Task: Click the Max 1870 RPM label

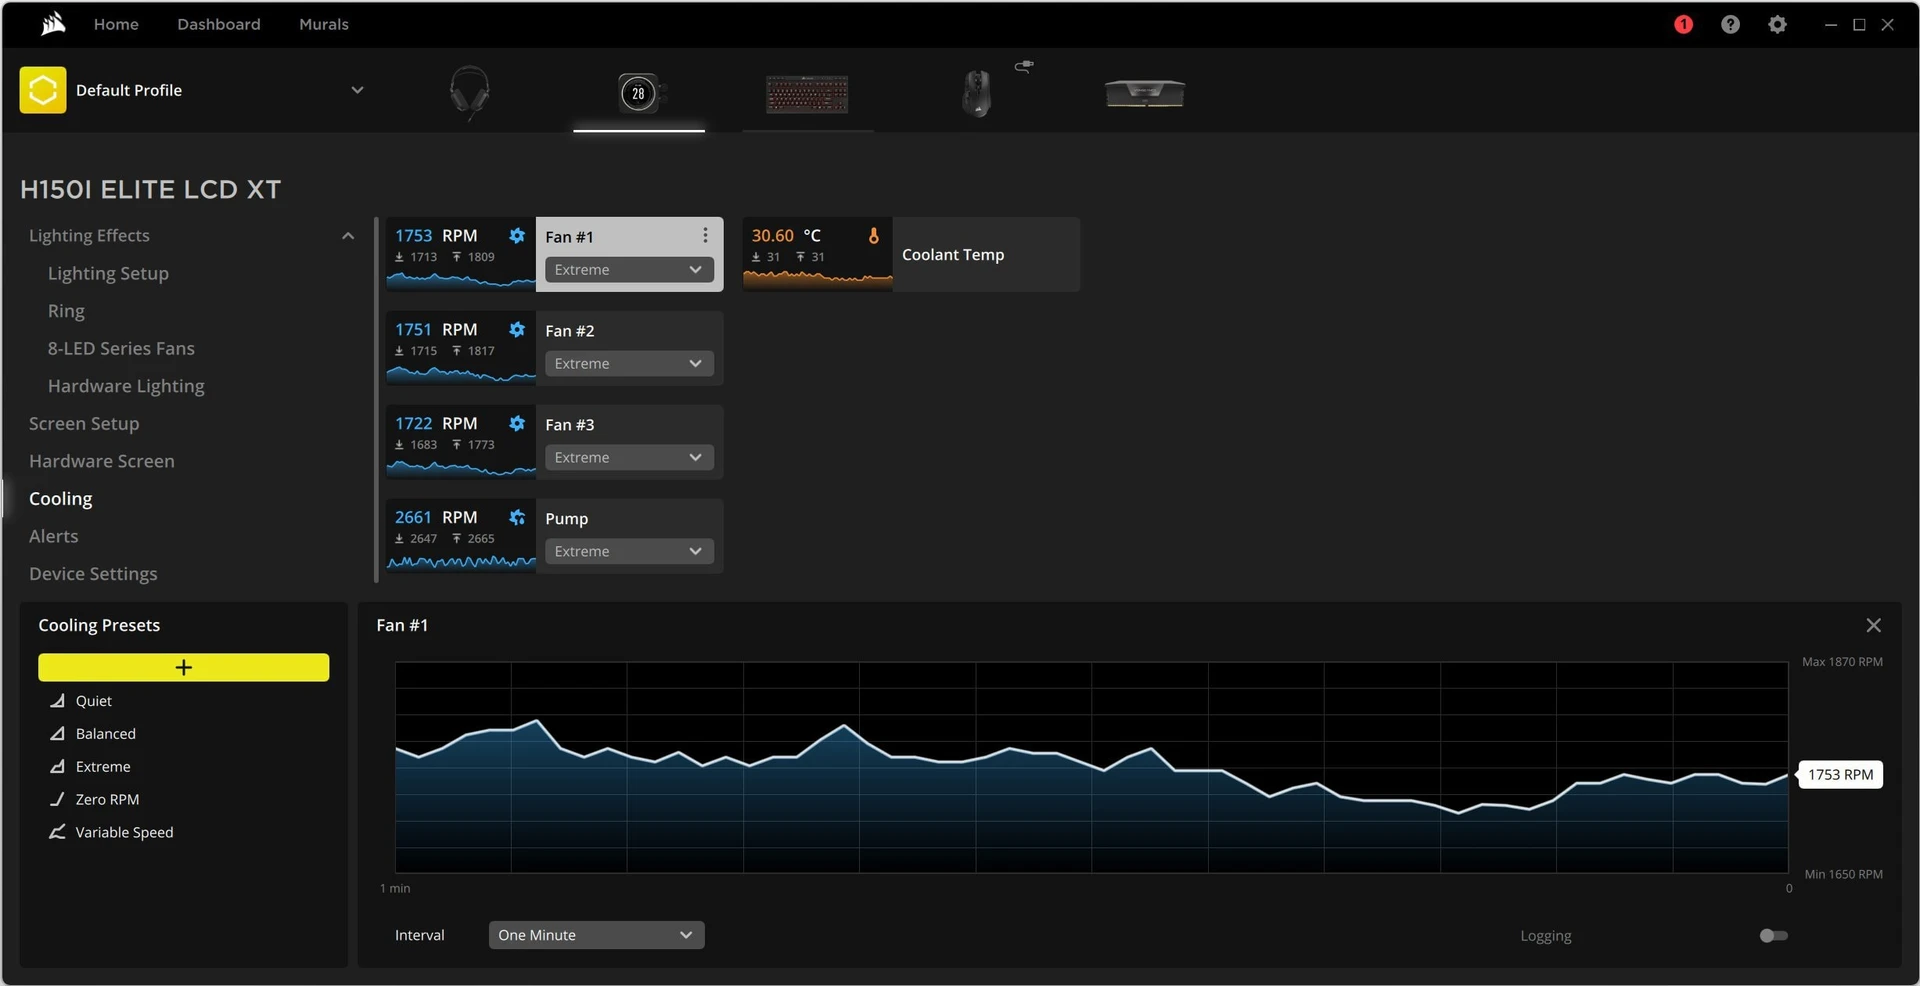Action: [x=1842, y=662]
